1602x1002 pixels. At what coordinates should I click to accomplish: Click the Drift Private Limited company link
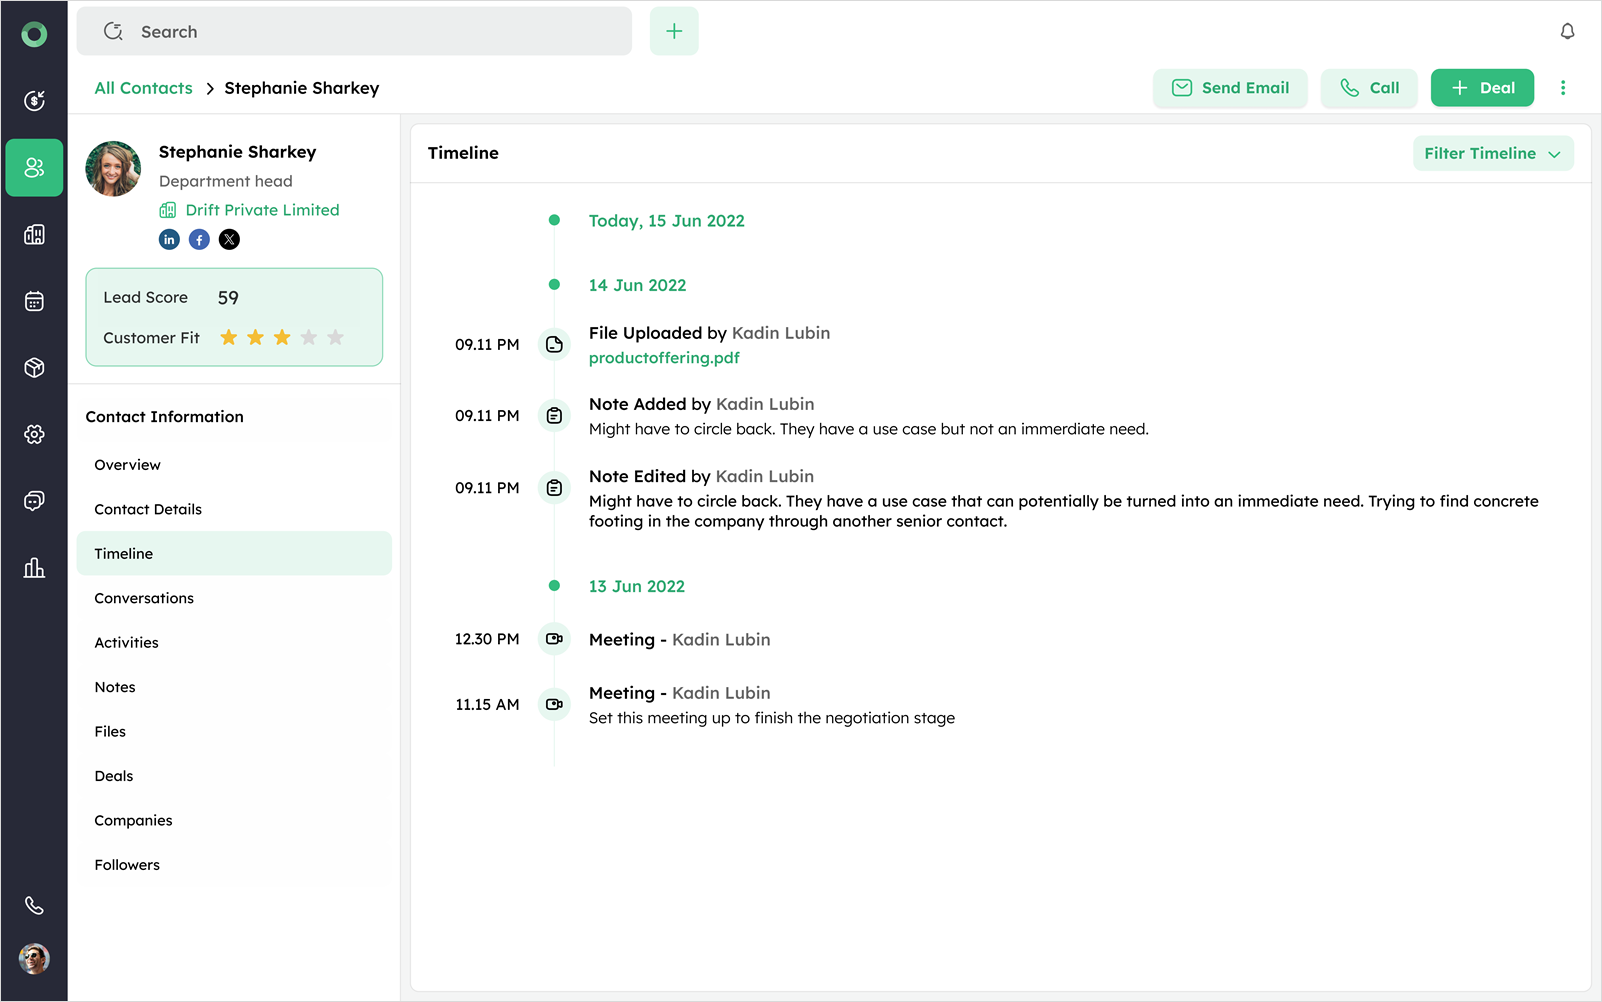click(x=262, y=210)
